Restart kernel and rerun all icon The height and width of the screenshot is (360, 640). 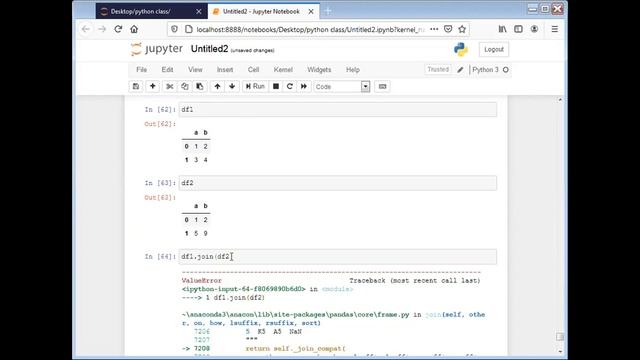(x=304, y=87)
